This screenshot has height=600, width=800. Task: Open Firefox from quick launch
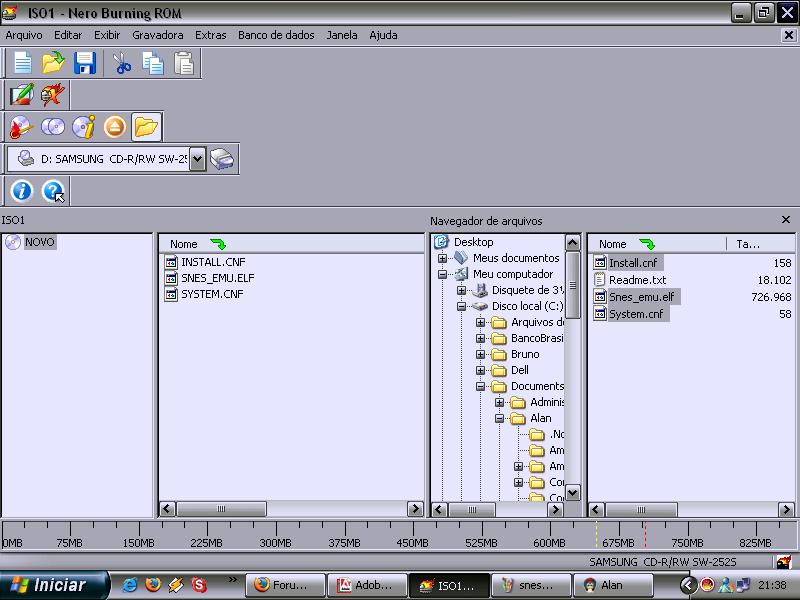153,585
